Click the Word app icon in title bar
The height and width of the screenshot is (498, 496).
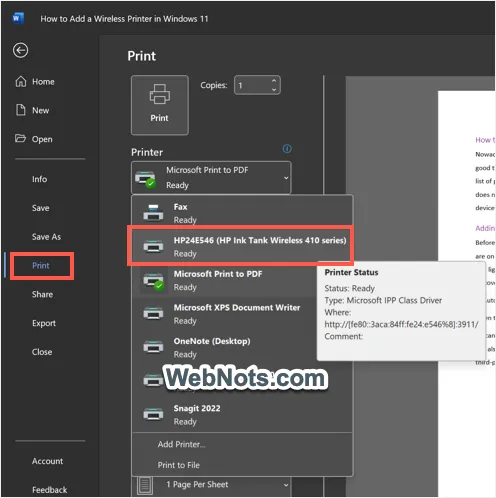click(x=18, y=18)
